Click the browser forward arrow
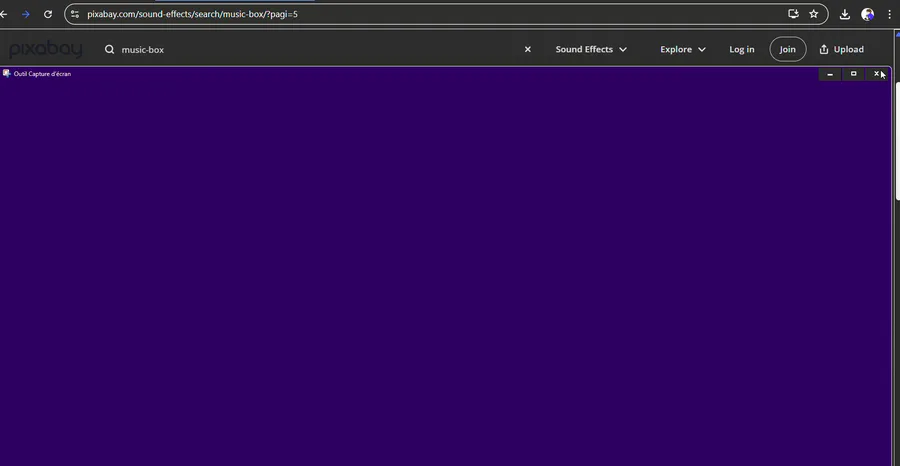Image resolution: width=900 pixels, height=466 pixels. click(x=25, y=14)
